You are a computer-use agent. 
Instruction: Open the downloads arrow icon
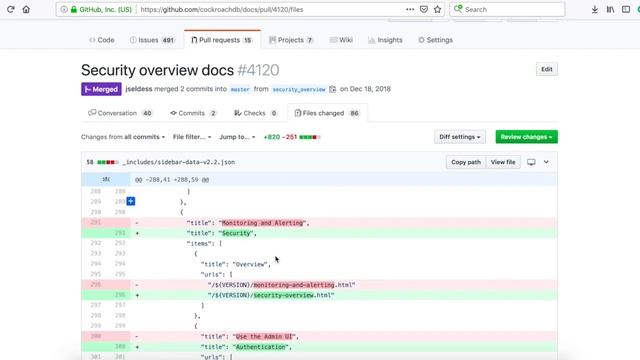click(x=595, y=9)
